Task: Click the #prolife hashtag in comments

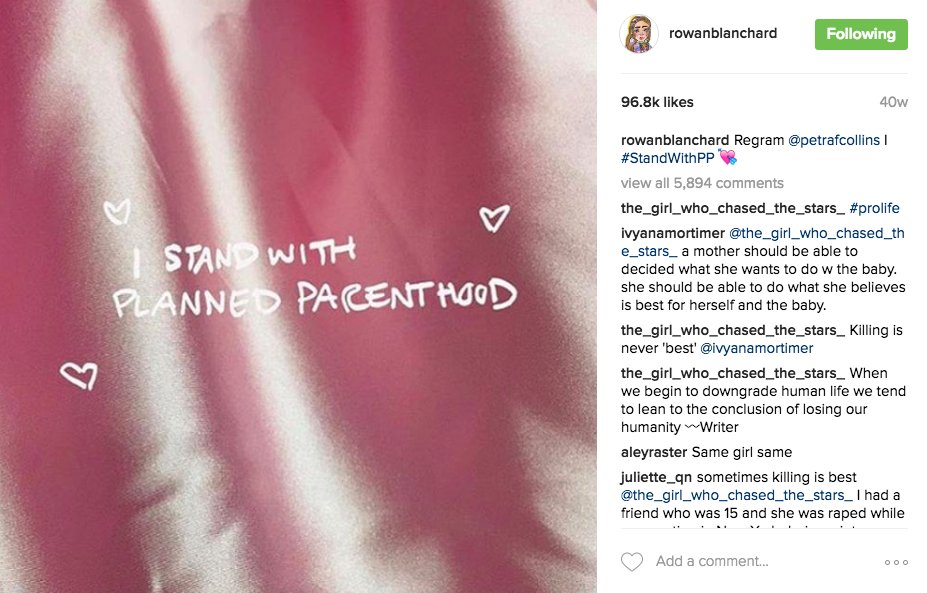Action: [x=874, y=208]
